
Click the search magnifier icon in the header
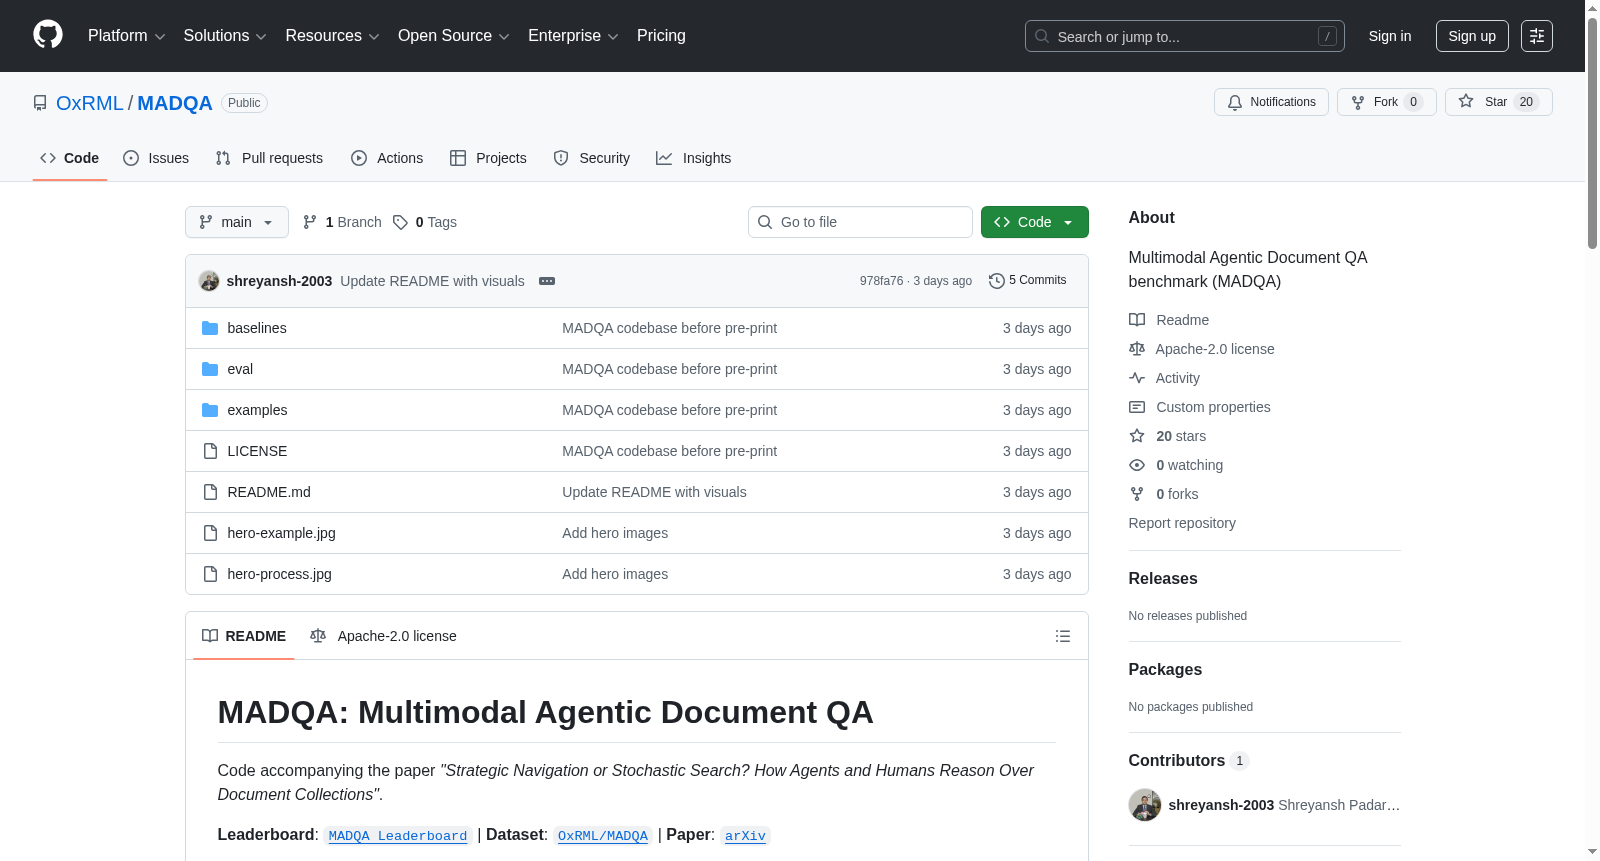coord(1042,36)
